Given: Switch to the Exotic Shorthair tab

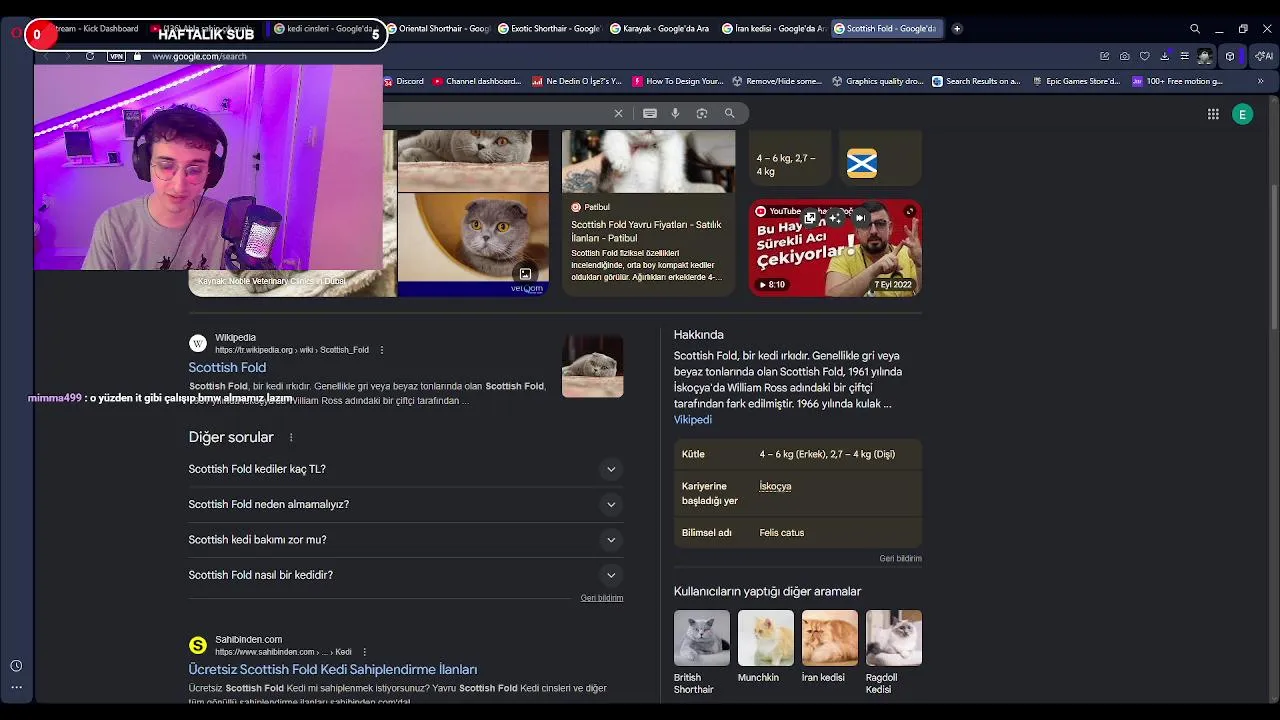Looking at the screenshot, I should tap(548, 29).
